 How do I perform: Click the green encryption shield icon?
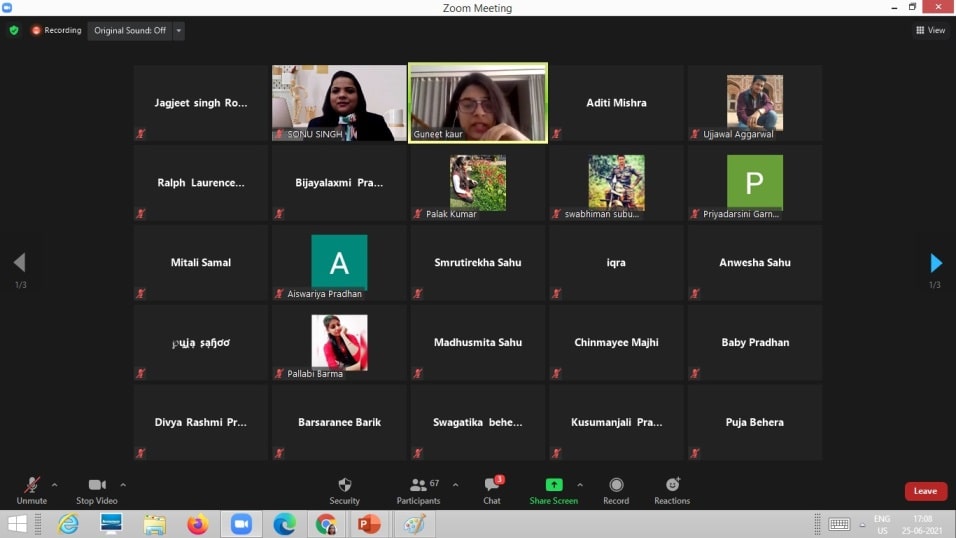14,30
